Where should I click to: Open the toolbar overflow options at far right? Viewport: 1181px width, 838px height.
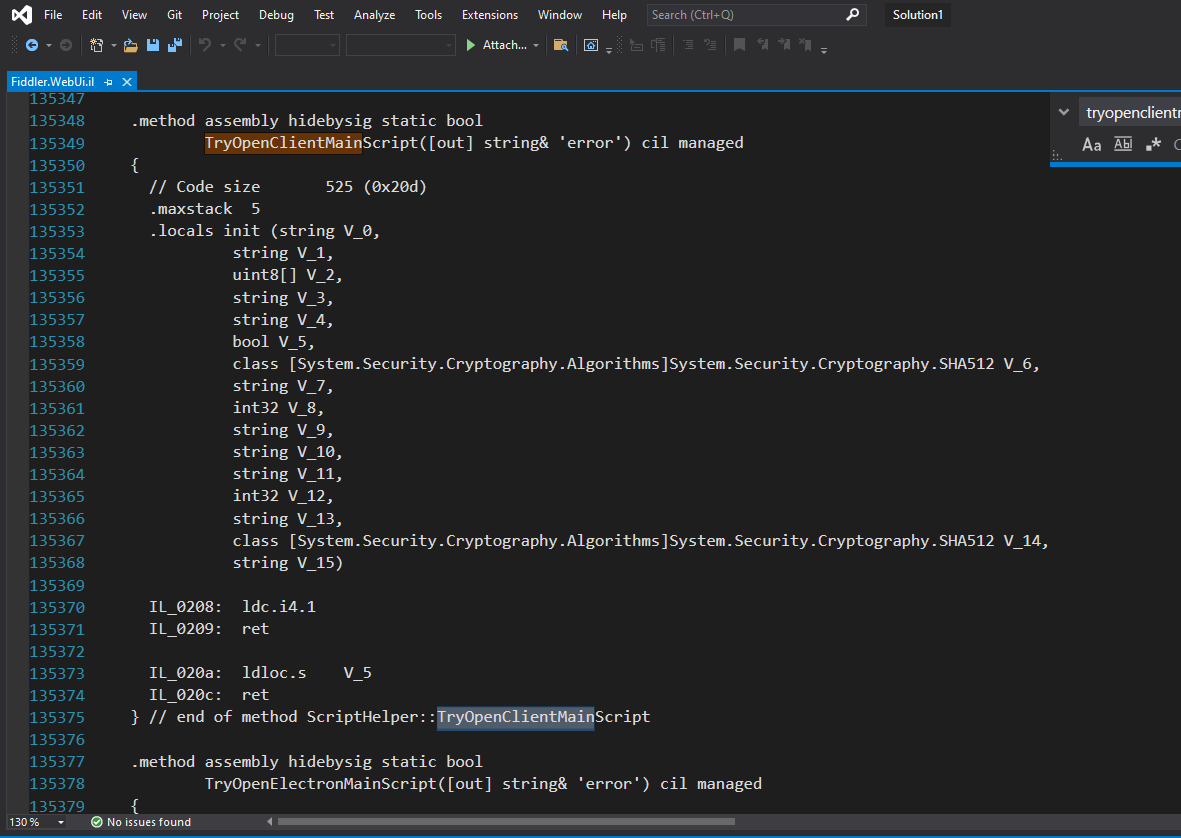[824, 50]
